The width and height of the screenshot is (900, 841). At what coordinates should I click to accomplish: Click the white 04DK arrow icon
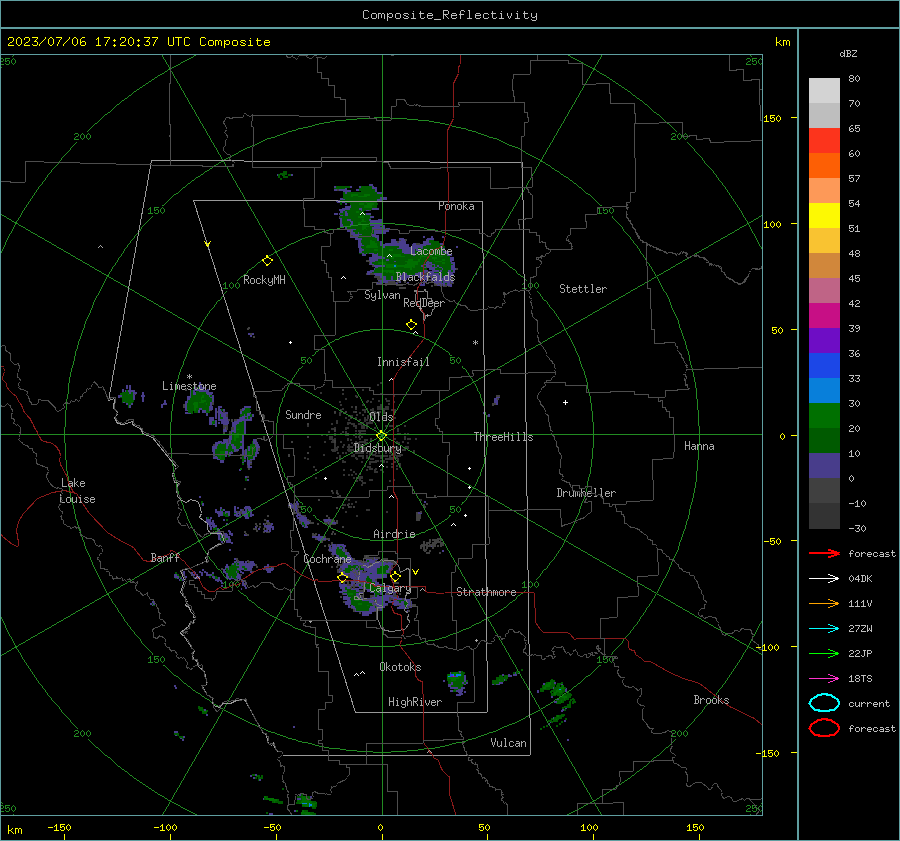824,578
